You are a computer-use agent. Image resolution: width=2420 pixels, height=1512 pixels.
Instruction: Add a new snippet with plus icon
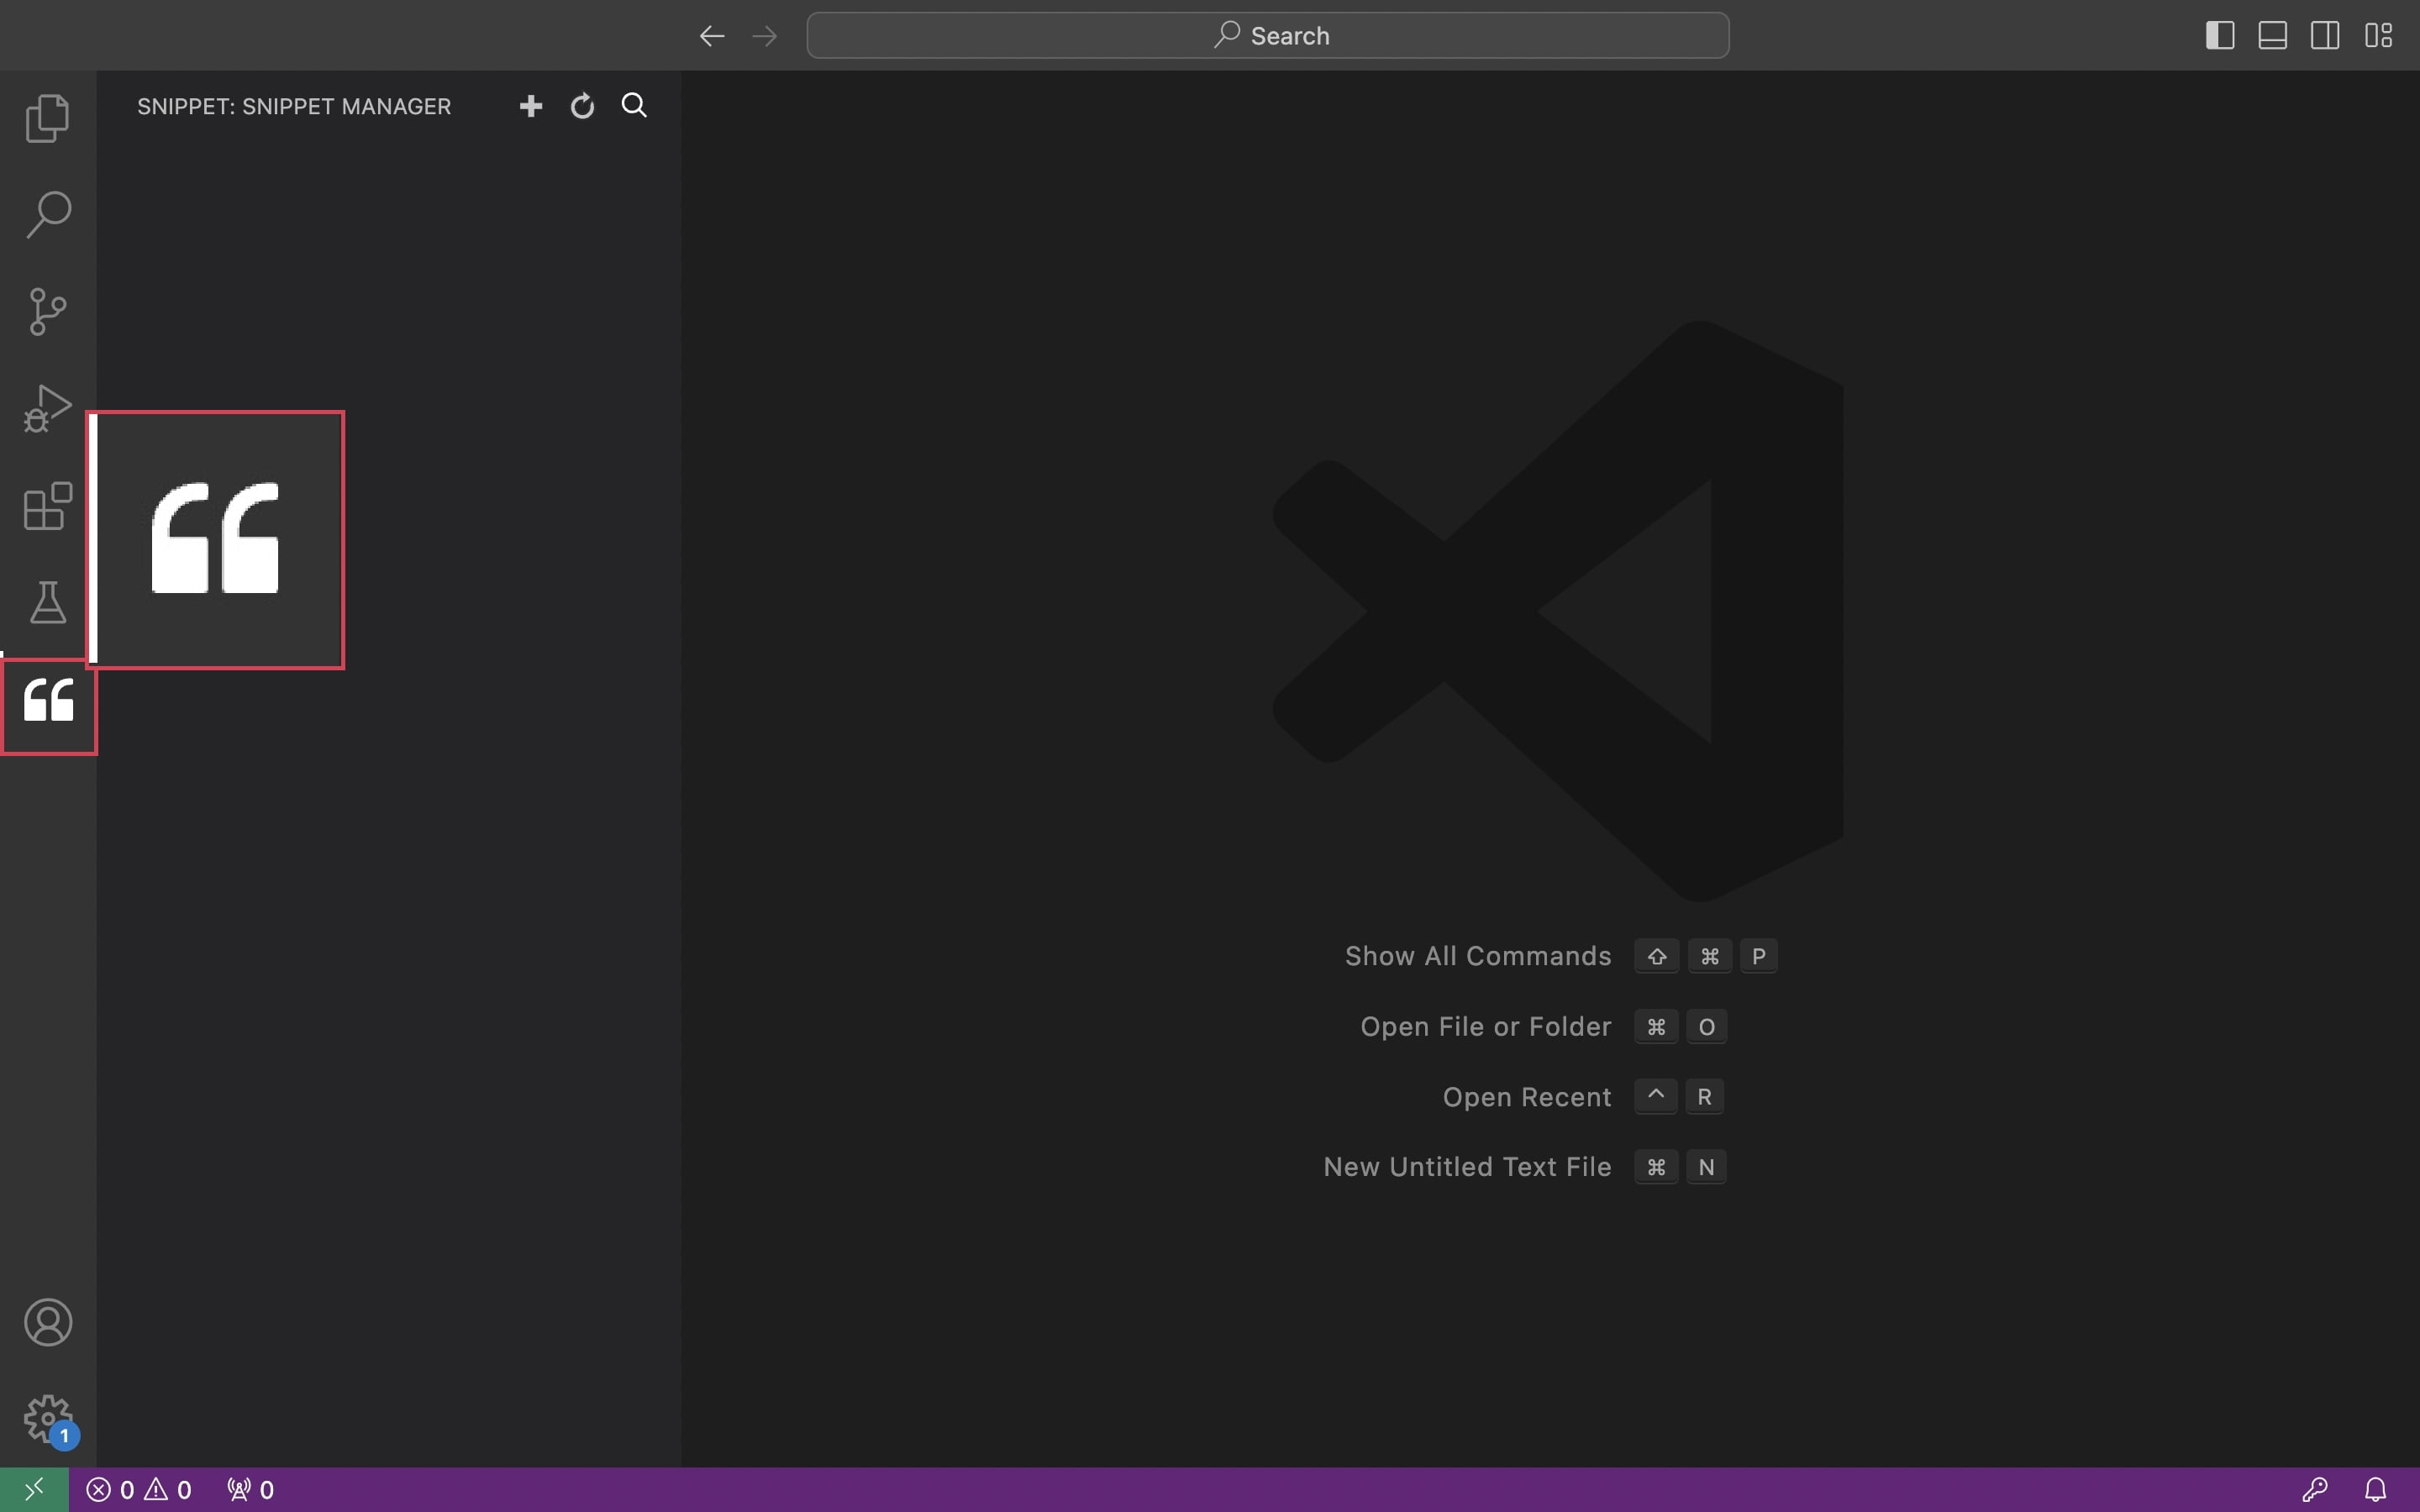531,106
